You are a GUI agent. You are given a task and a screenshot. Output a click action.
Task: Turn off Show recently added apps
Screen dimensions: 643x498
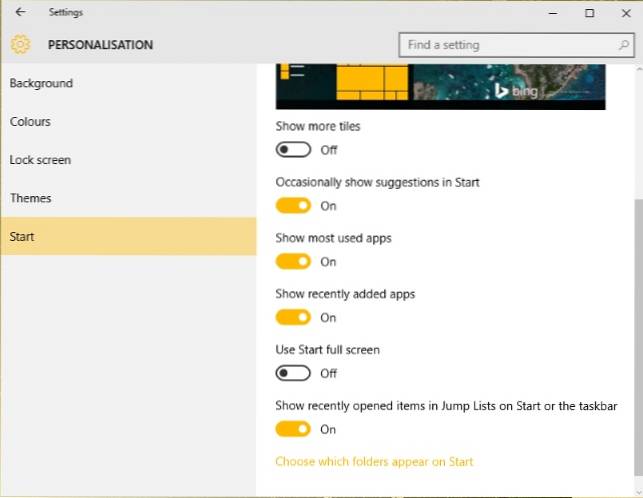click(x=293, y=317)
